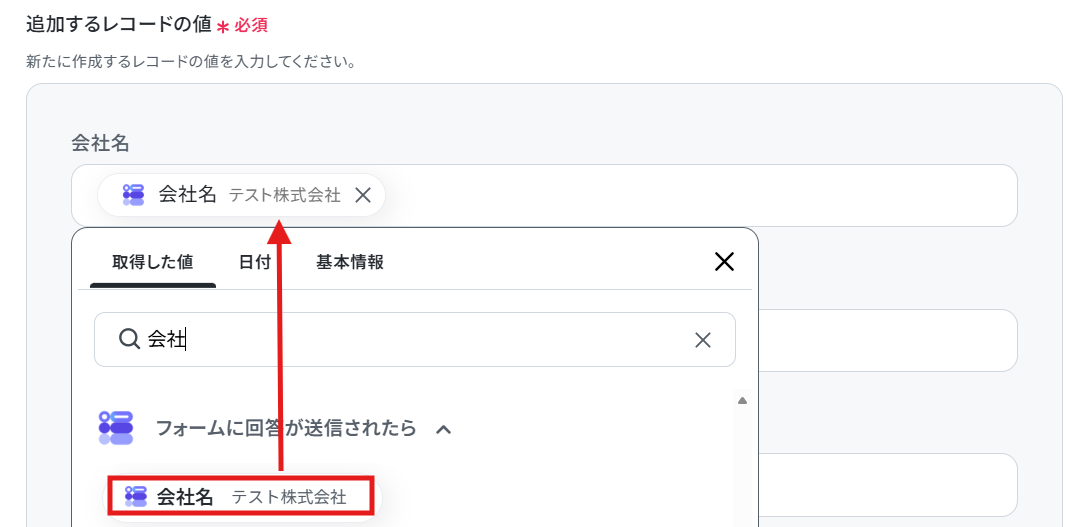Focus the second field behind the popup
1067x527 pixels.
887,340
